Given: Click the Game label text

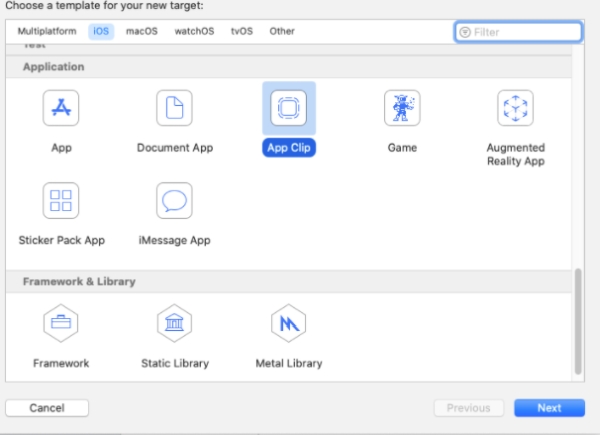Looking at the screenshot, I should pos(402,148).
